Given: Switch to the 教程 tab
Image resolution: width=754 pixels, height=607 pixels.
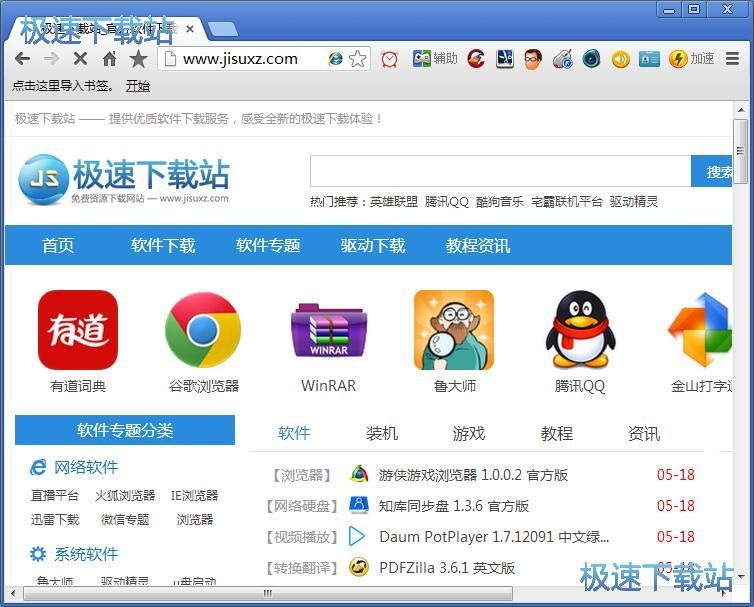Looking at the screenshot, I should [x=556, y=433].
